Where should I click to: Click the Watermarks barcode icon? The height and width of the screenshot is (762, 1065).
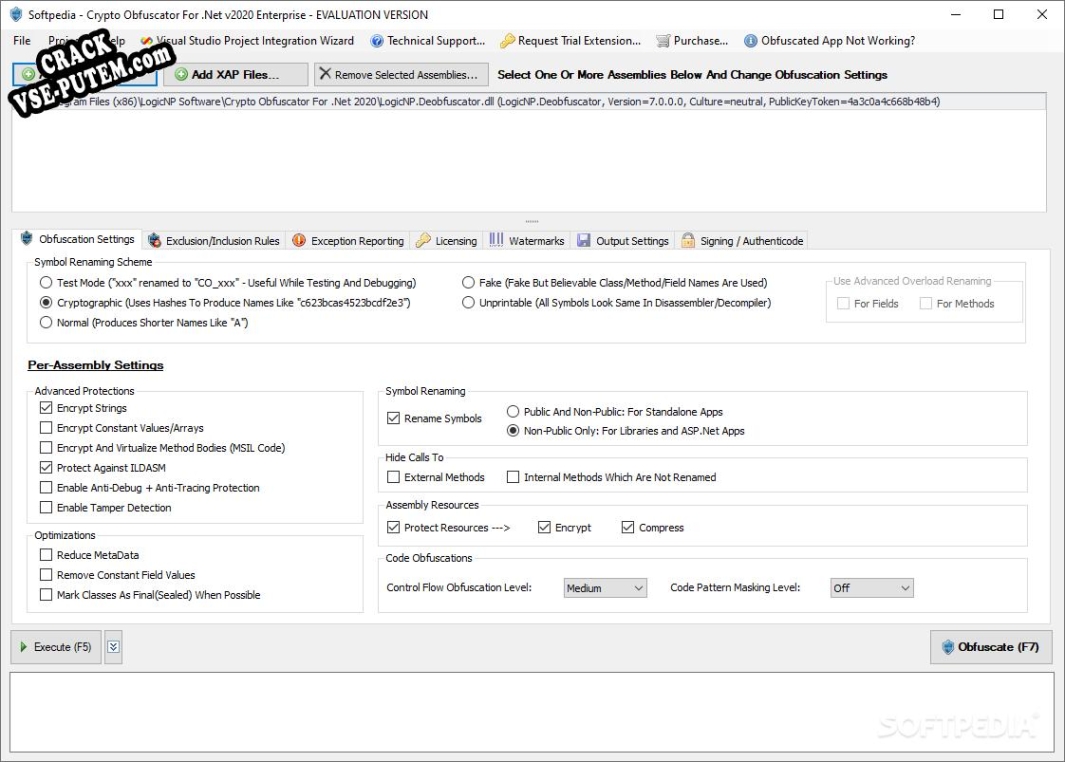(x=497, y=240)
